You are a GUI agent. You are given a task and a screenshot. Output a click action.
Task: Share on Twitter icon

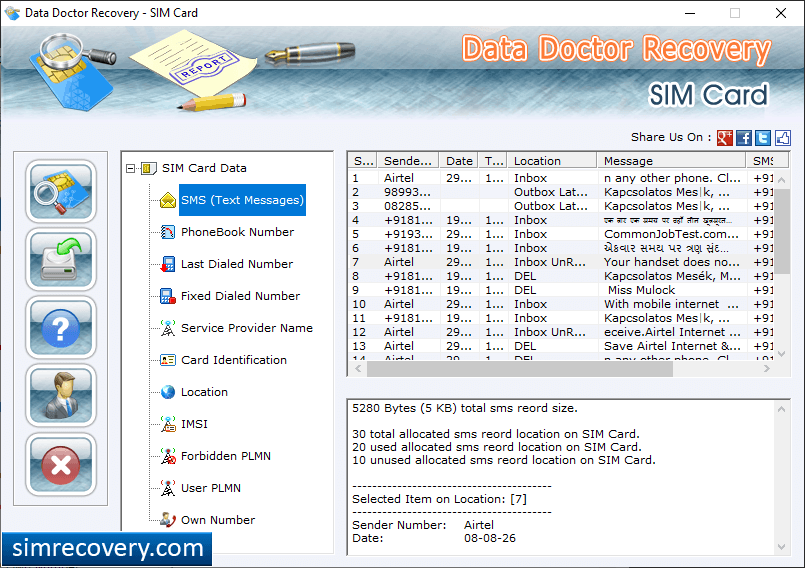point(763,138)
